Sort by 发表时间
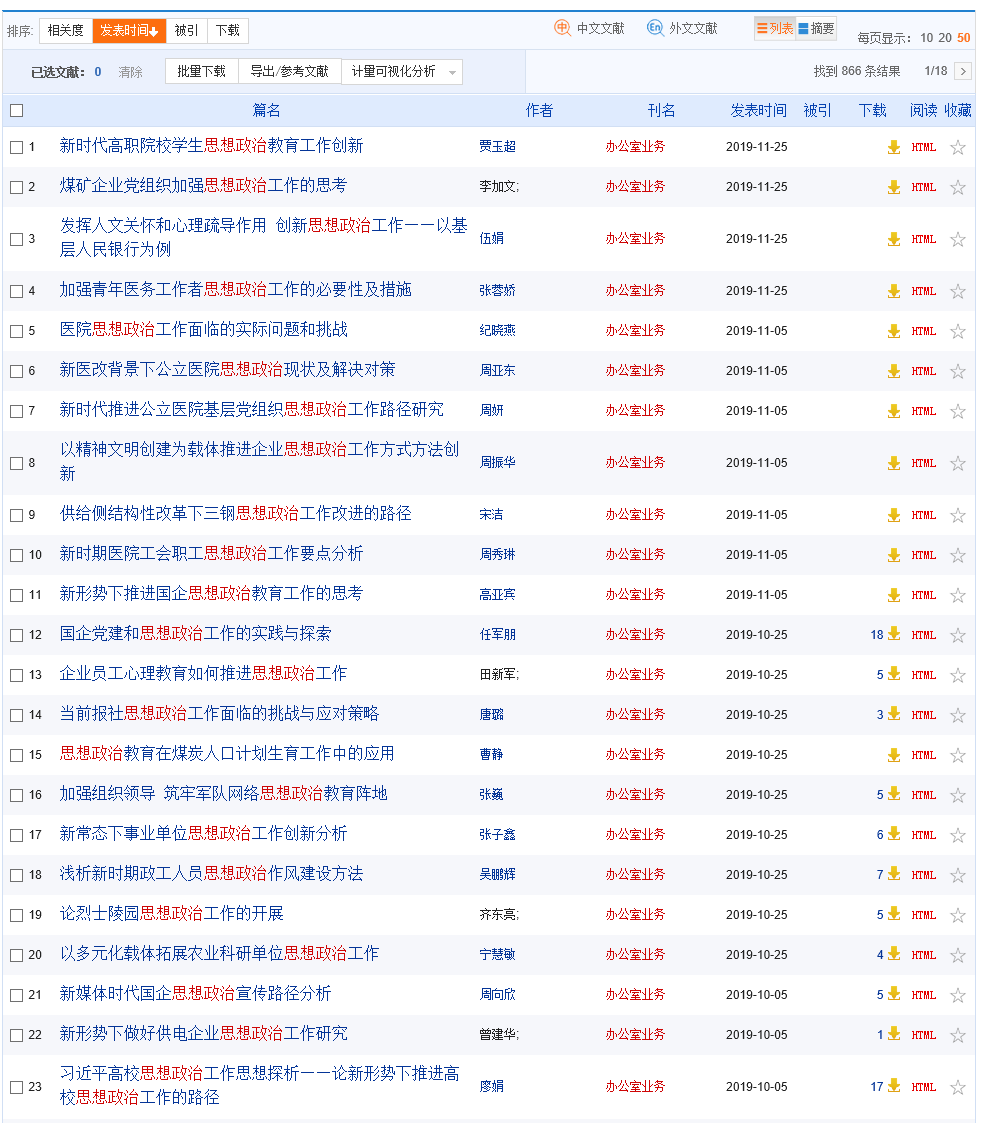 coord(129,31)
